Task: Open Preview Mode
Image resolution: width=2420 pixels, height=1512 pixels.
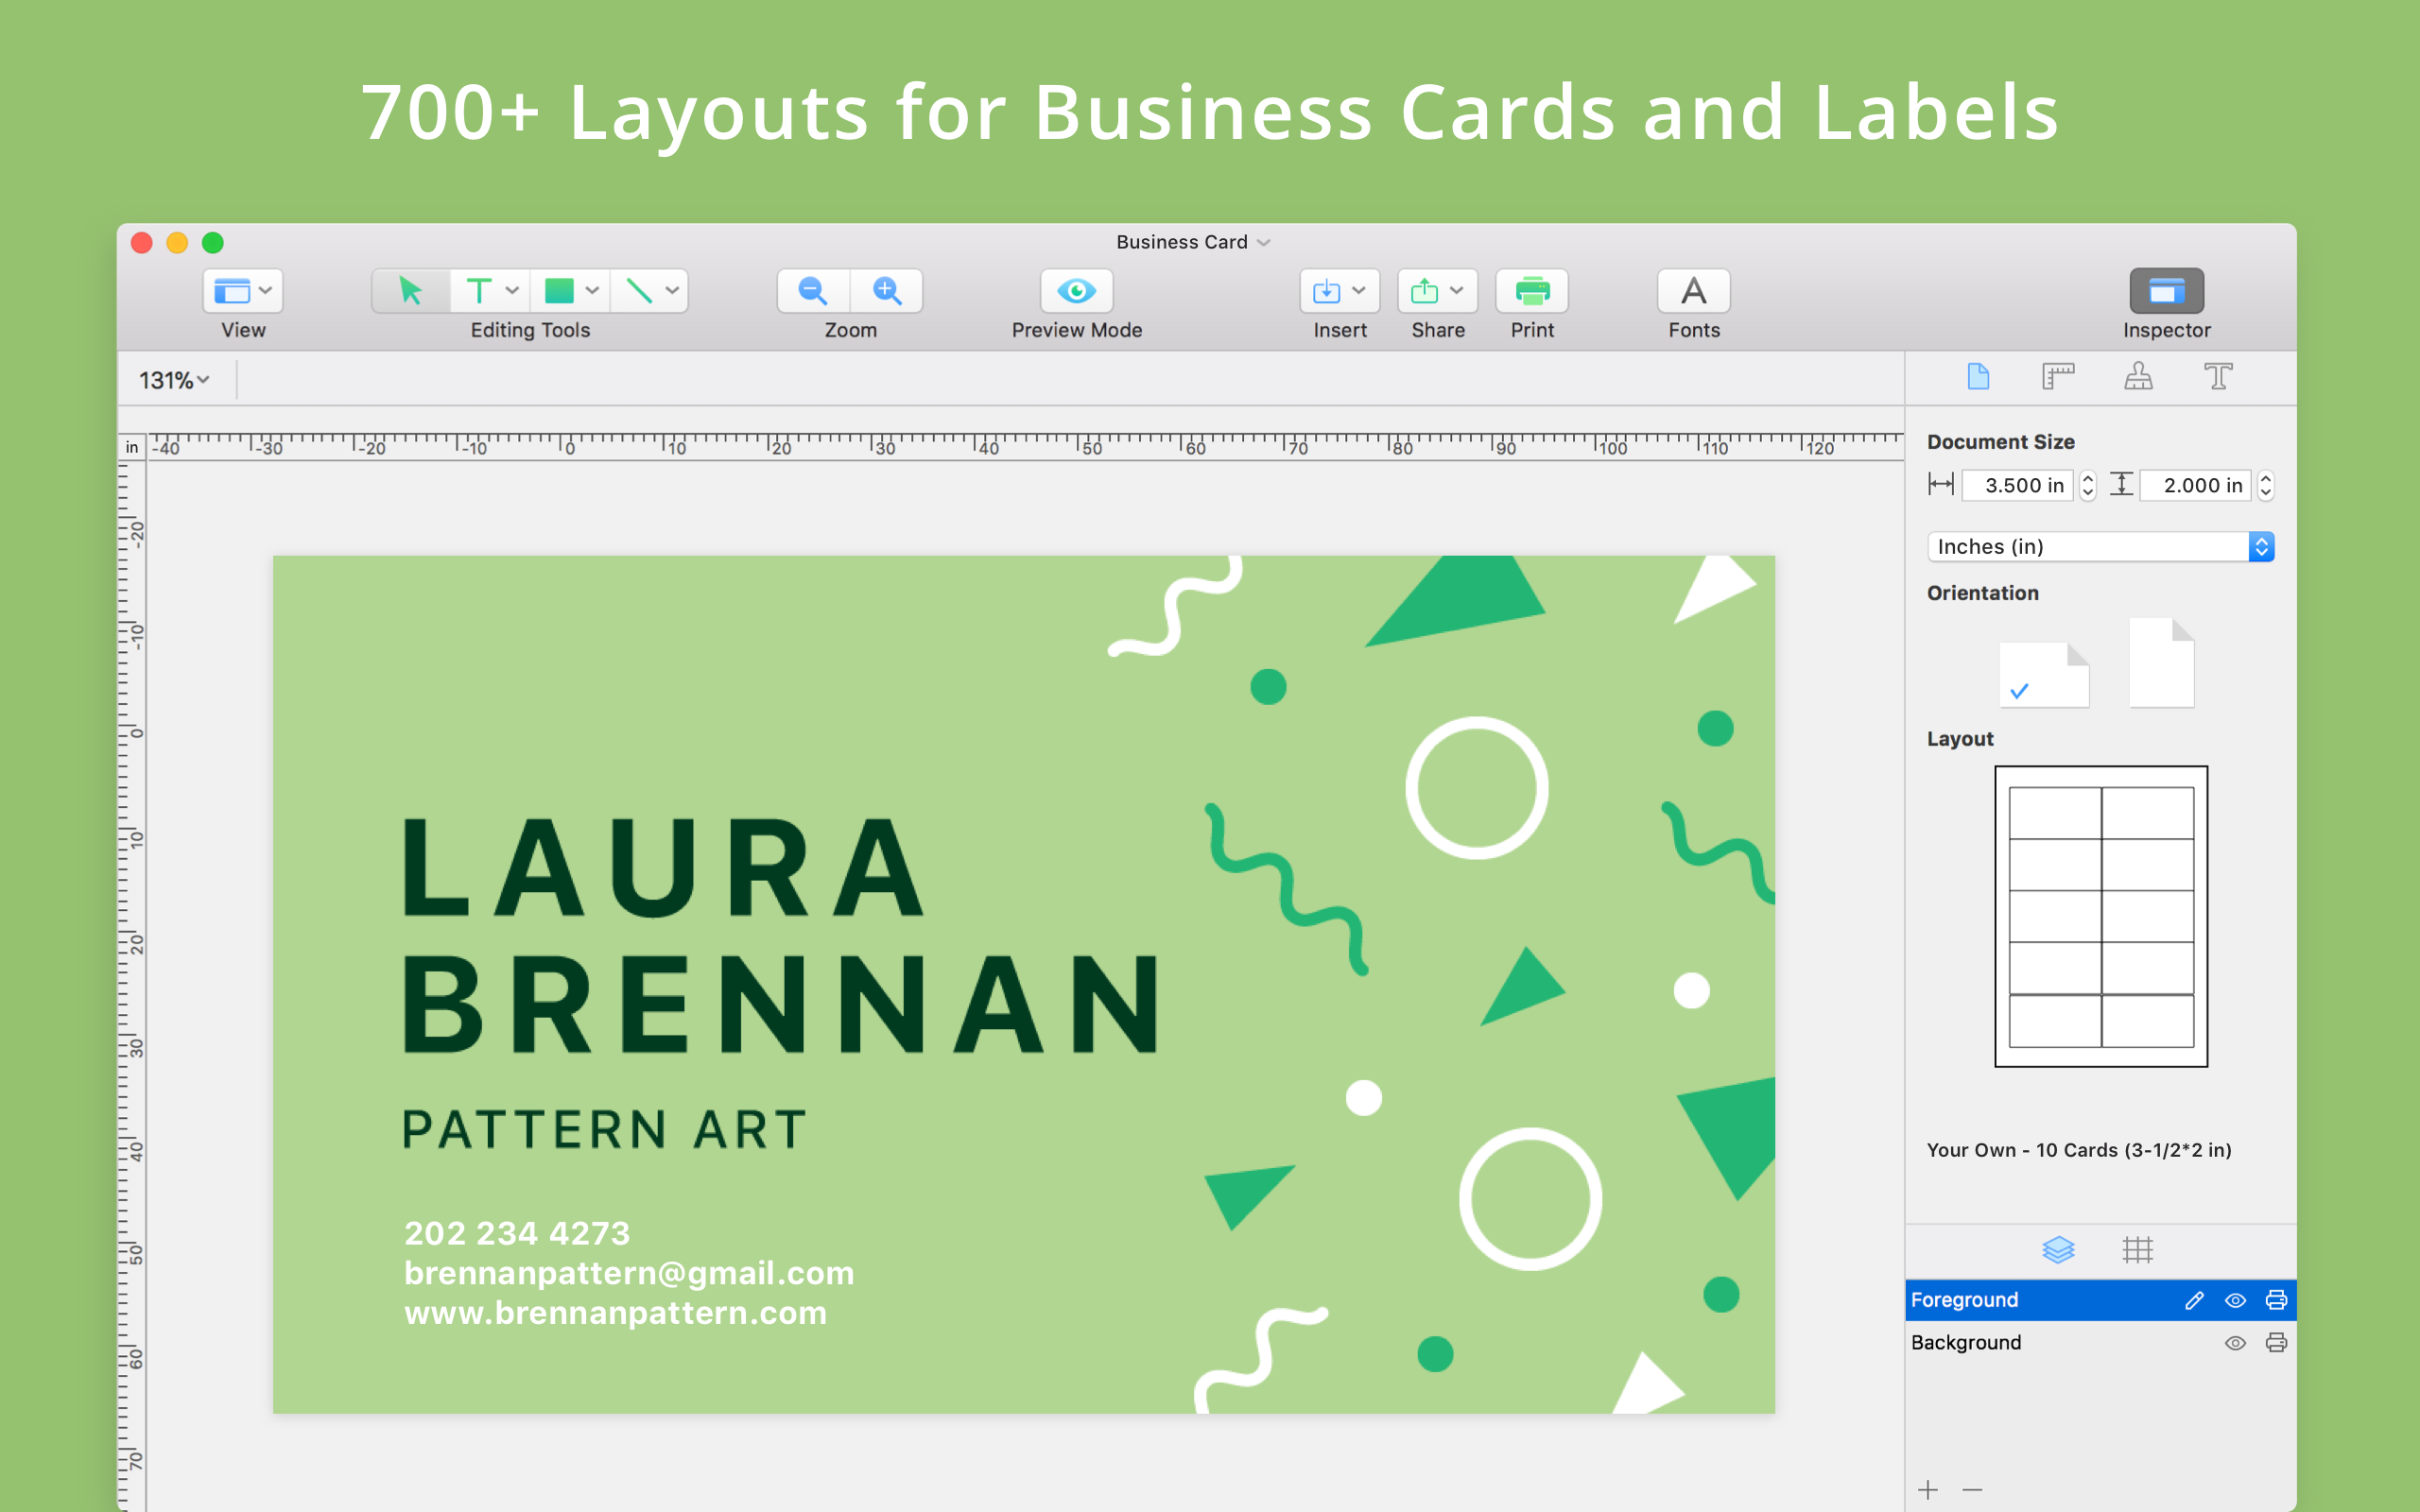Action: coord(1076,290)
